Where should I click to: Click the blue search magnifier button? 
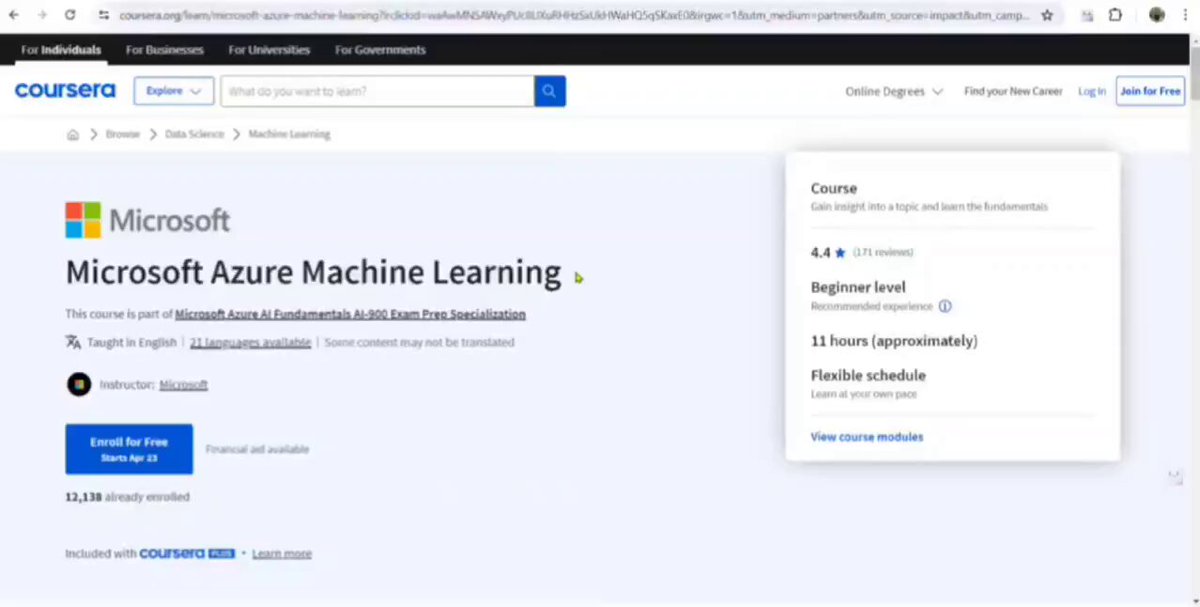[550, 91]
